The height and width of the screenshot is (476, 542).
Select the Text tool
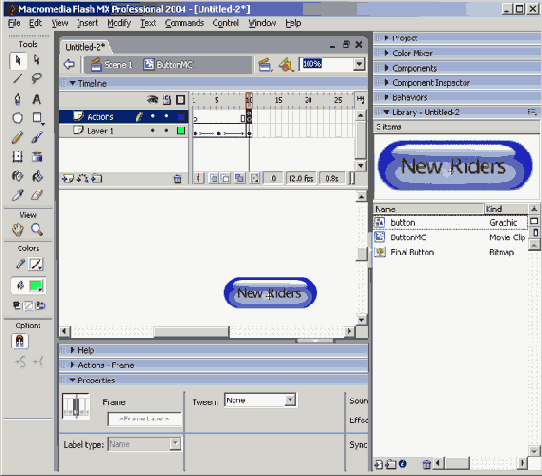coord(36,99)
